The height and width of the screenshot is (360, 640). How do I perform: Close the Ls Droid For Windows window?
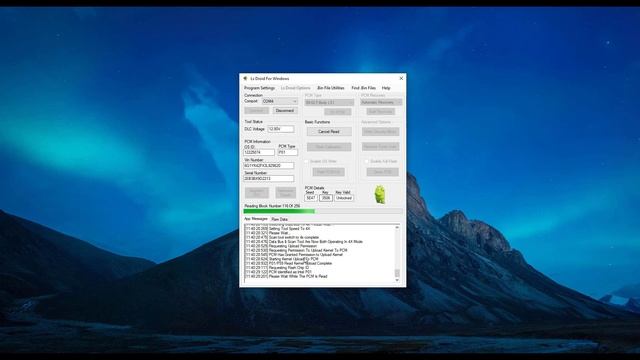(401, 78)
